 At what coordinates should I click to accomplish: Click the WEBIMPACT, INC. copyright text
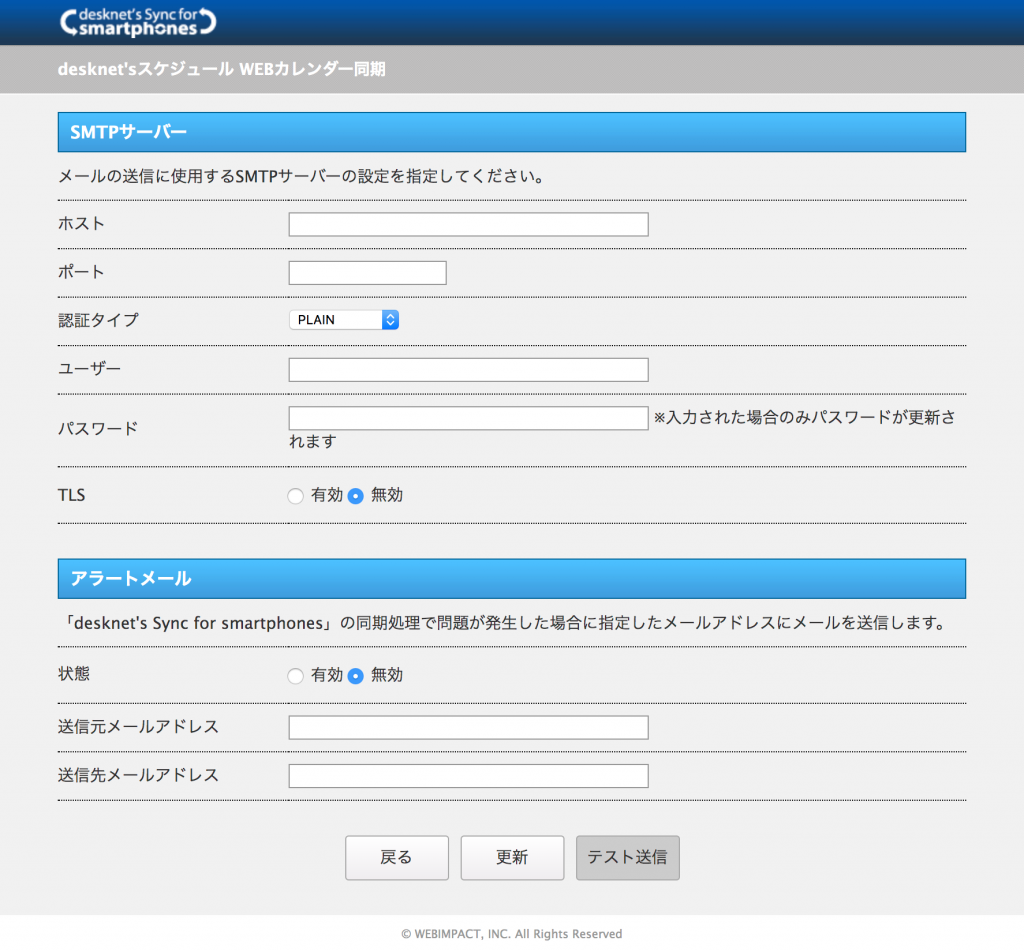512,934
